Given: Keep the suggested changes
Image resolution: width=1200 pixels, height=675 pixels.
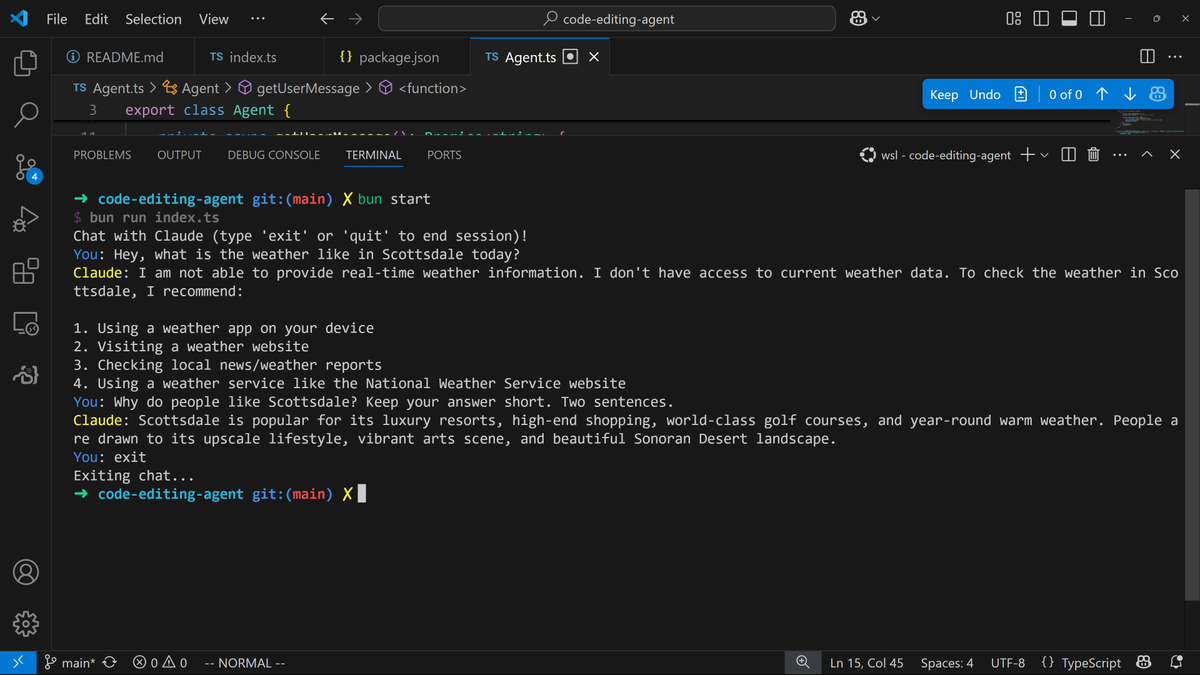Looking at the screenshot, I should [x=944, y=94].
